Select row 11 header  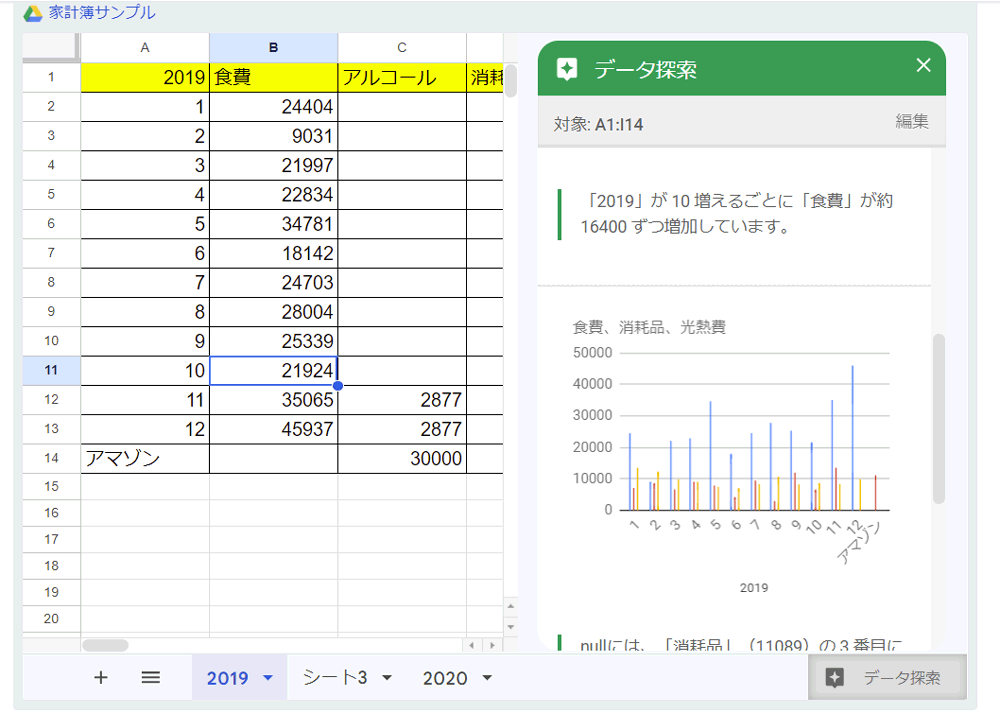51,370
